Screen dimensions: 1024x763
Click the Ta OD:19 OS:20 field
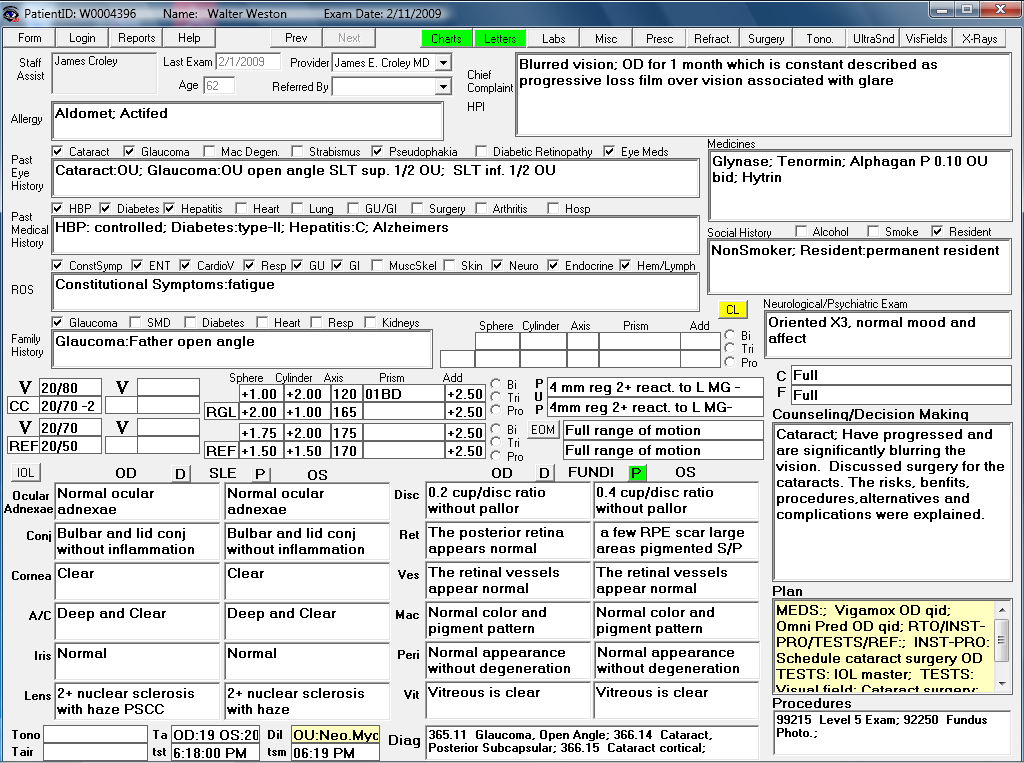(216, 735)
